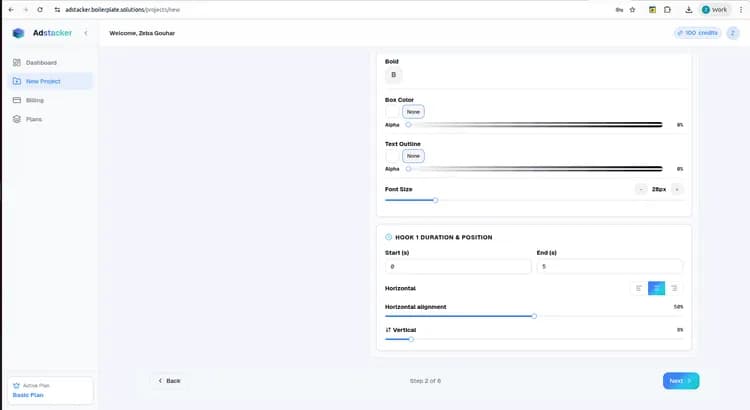Increase font size with plus button
This screenshot has width=750, height=410.
coord(677,189)
